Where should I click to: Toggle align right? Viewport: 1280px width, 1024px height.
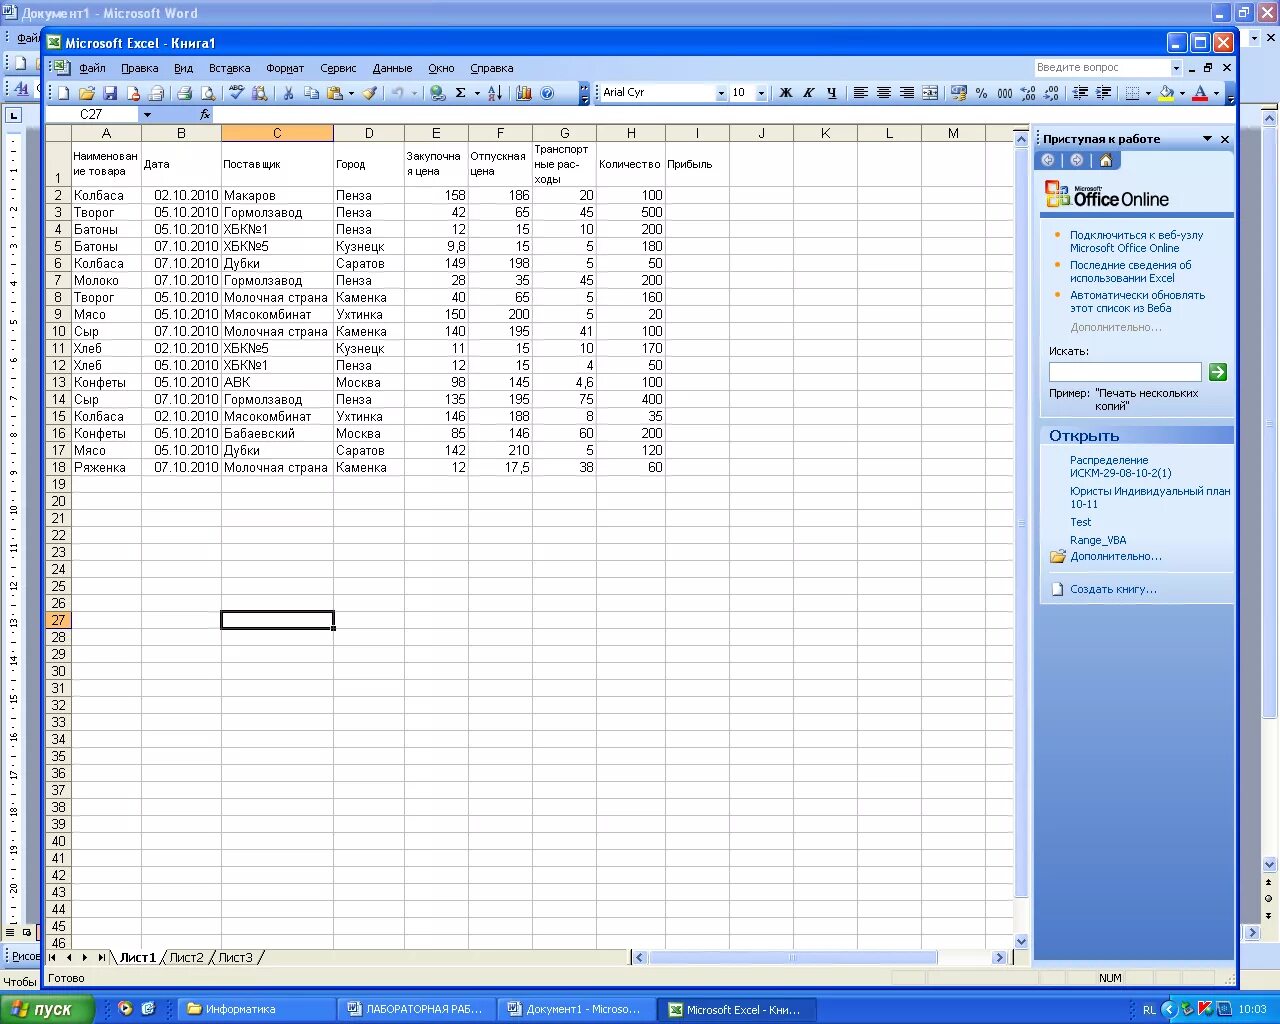pos(906,93)
